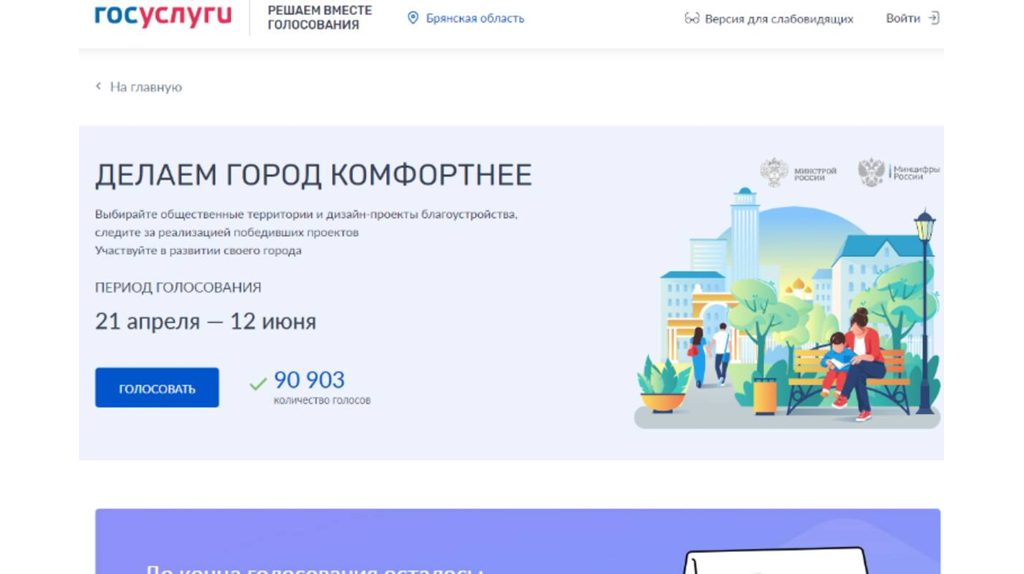Screen dimensions: 1024x574
Task: Click the 90 903 vote count
Action: coord(309,379)
